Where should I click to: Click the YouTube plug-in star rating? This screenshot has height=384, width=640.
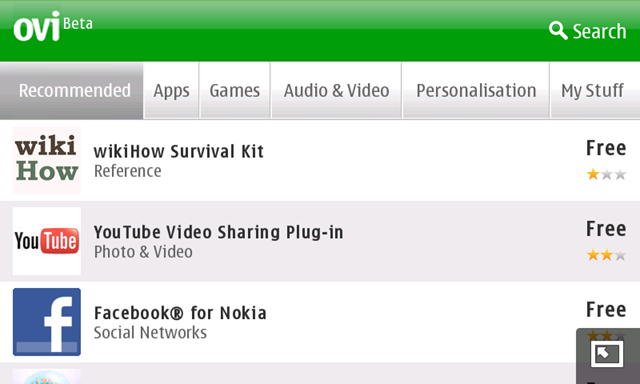(x=606, y=255)
